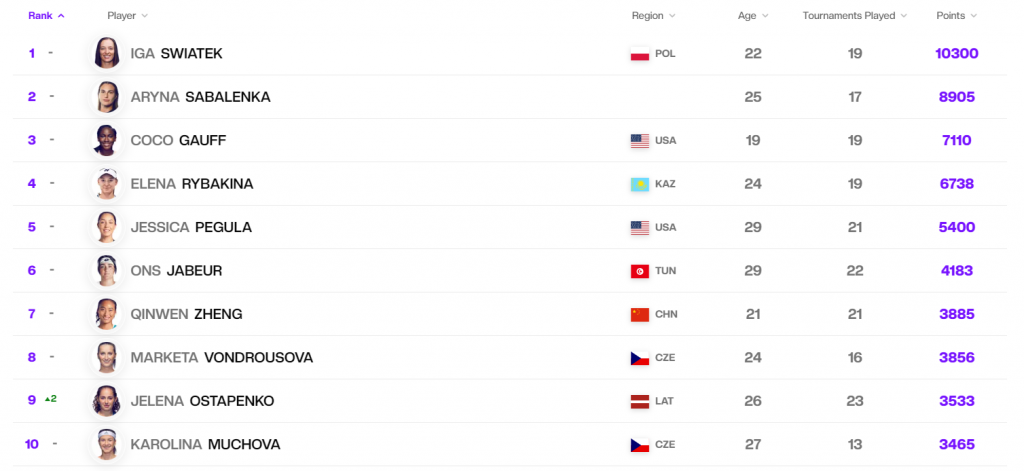Expand the Player column sort dropdown

pos(145,16)
